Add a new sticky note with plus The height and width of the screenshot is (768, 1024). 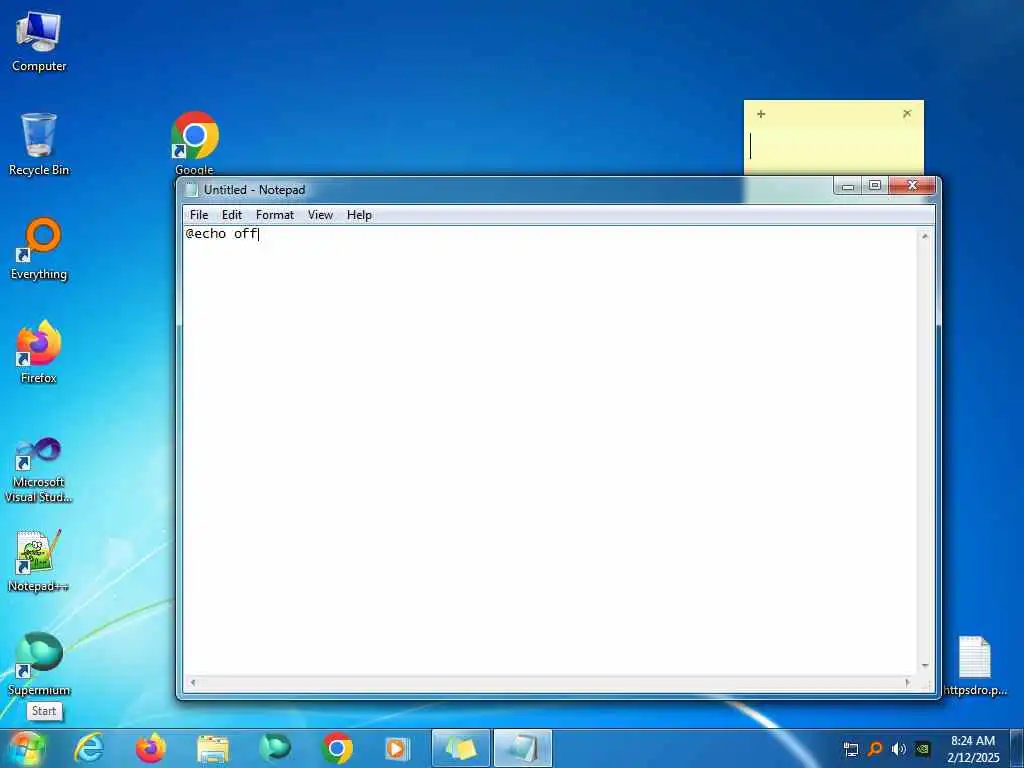point(761,114)
